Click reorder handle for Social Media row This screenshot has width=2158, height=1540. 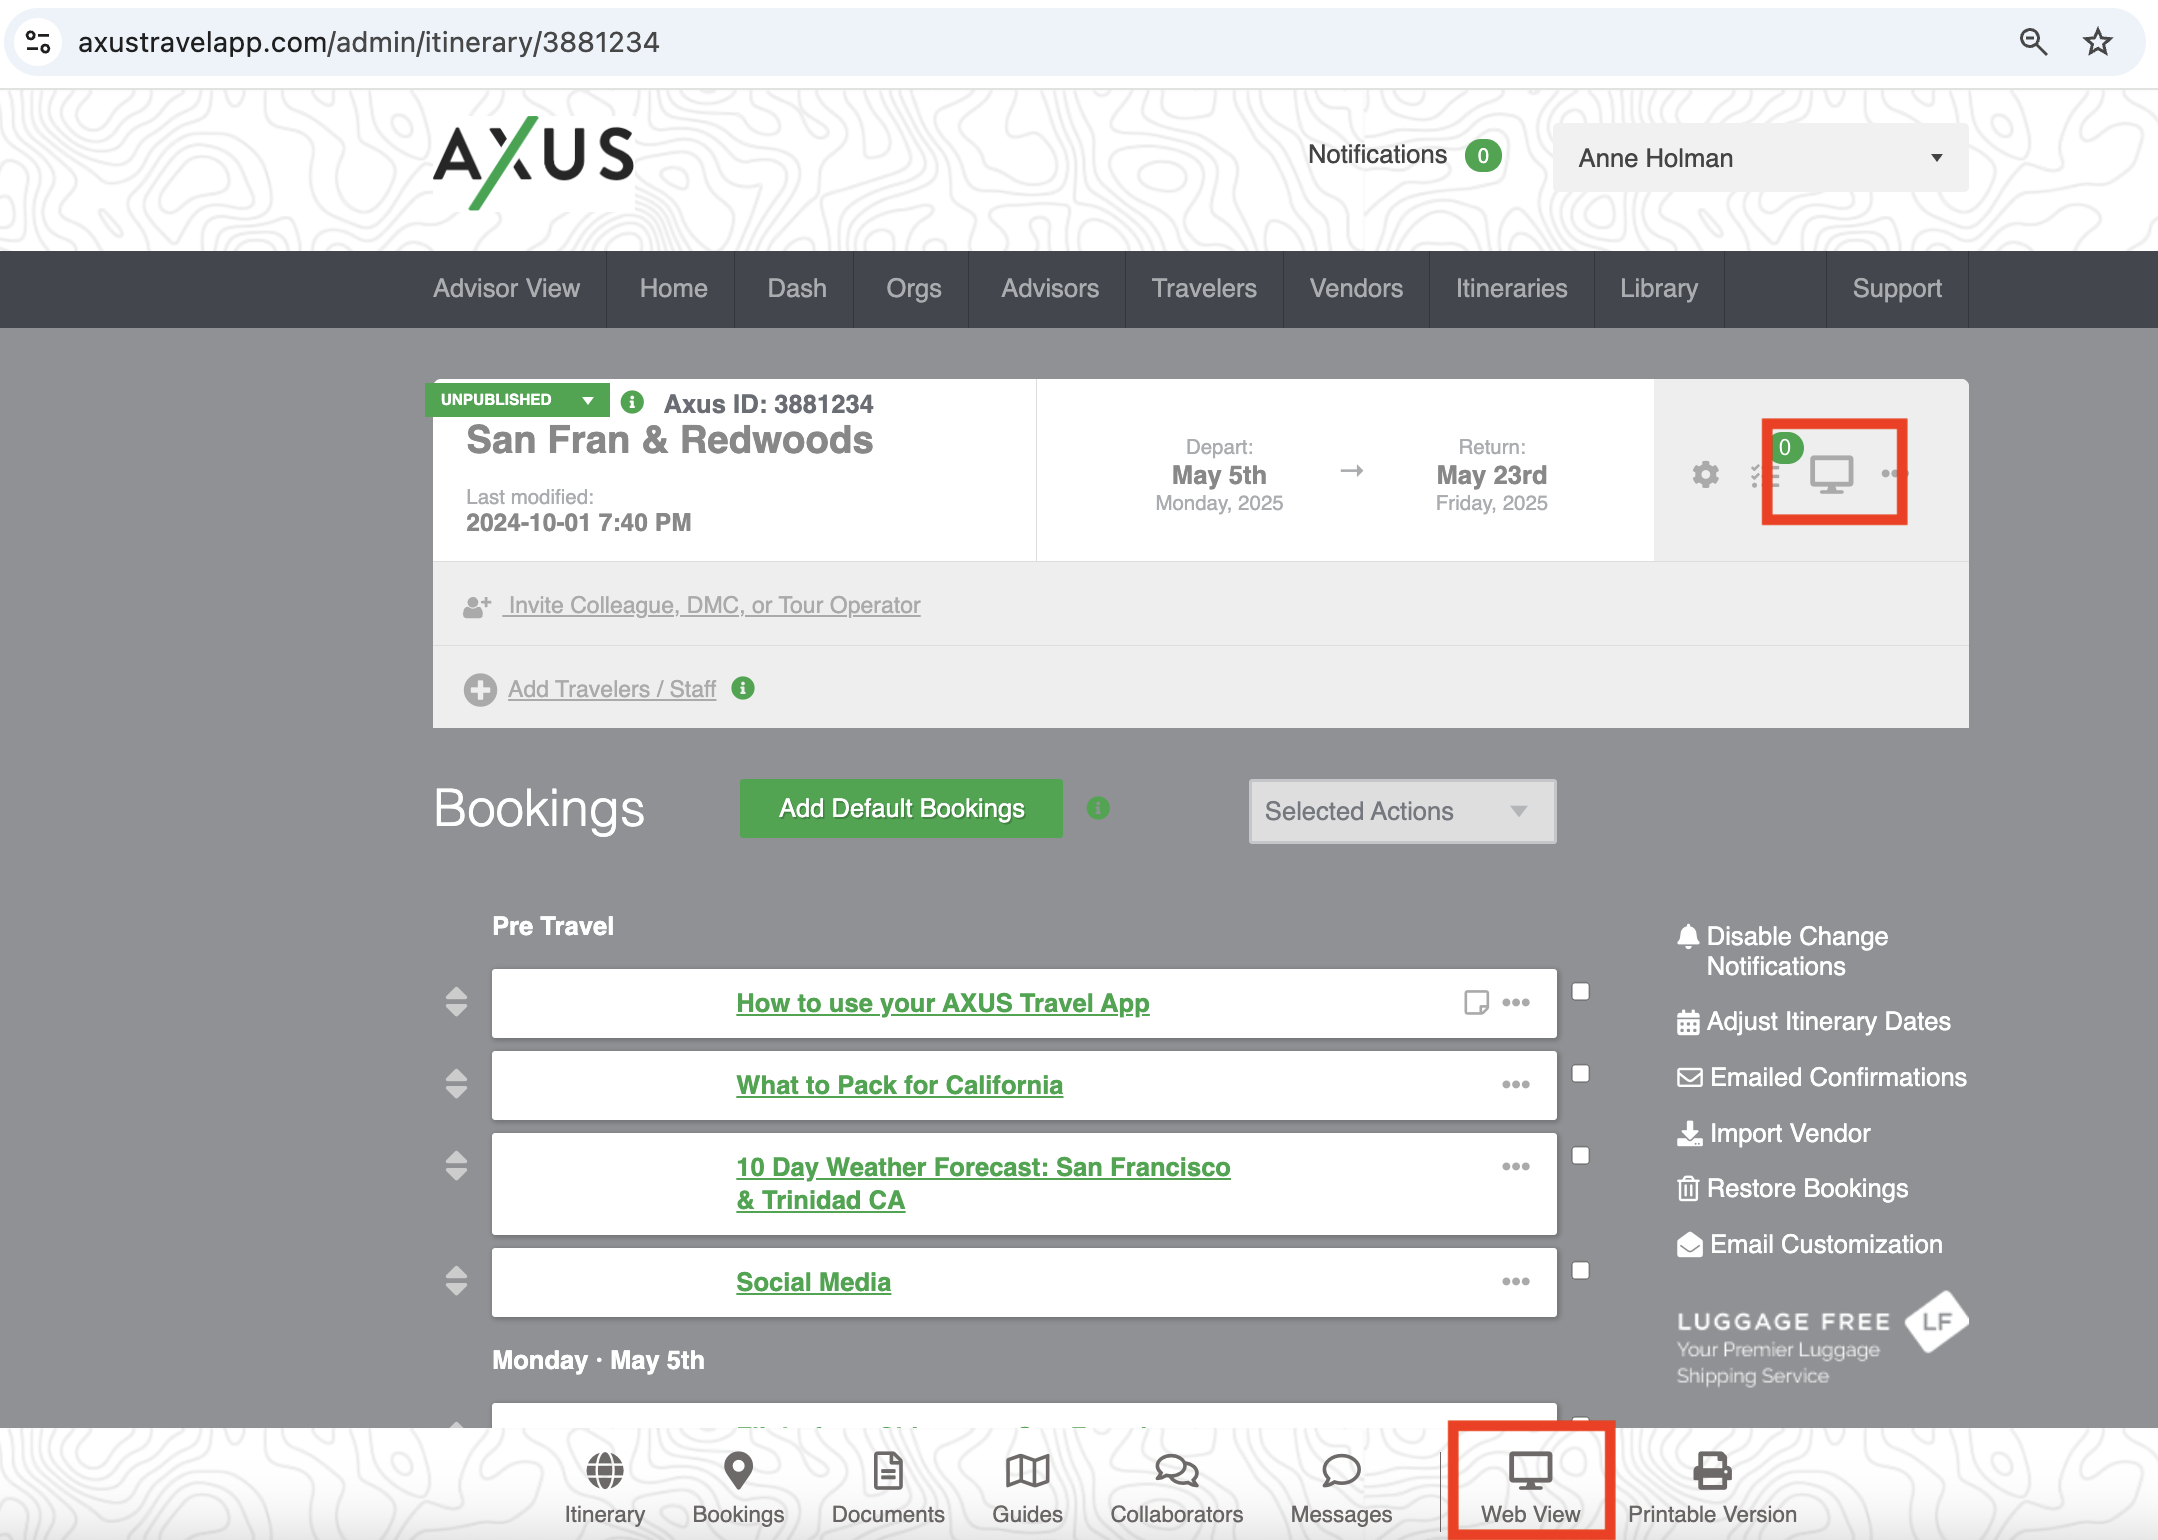click(456, 1281)
